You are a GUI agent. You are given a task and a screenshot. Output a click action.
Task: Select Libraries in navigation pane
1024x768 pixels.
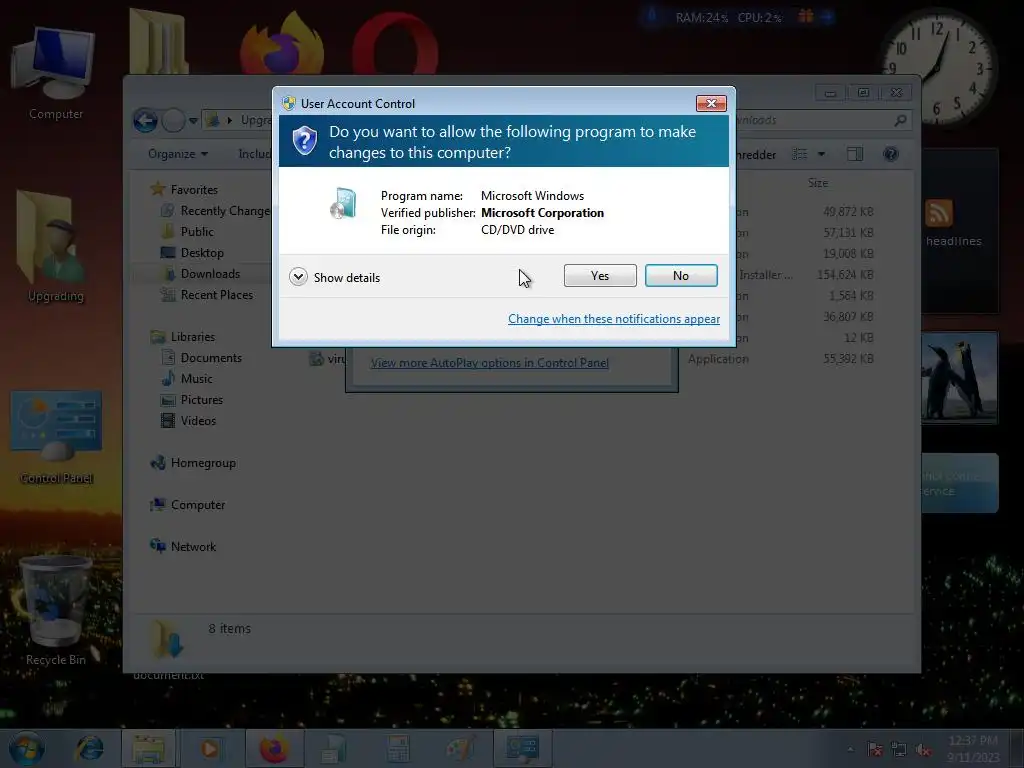[x=193, y=337]
